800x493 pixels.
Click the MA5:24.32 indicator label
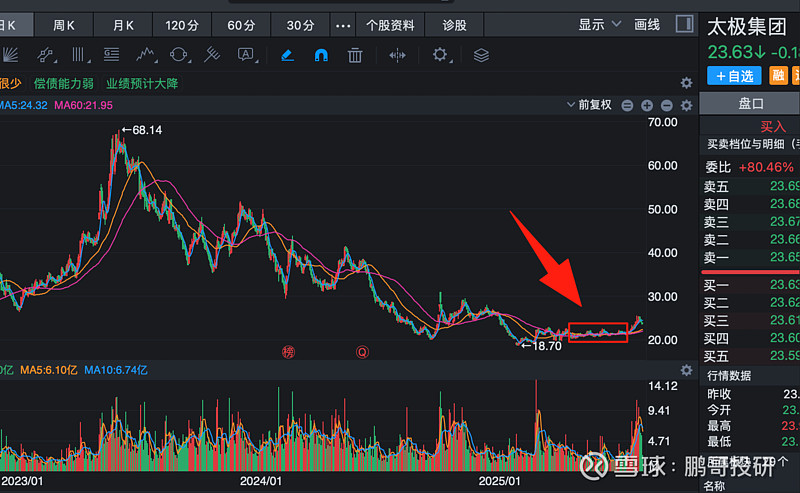[23, 105]
